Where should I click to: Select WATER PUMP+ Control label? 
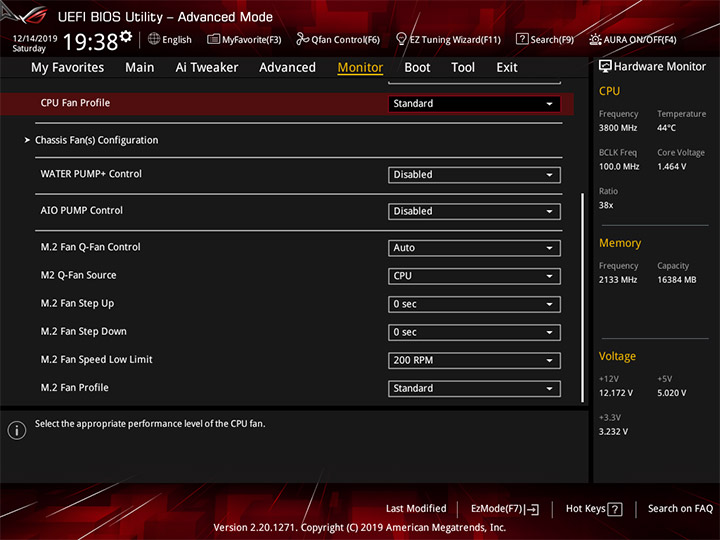click(91, 174)
